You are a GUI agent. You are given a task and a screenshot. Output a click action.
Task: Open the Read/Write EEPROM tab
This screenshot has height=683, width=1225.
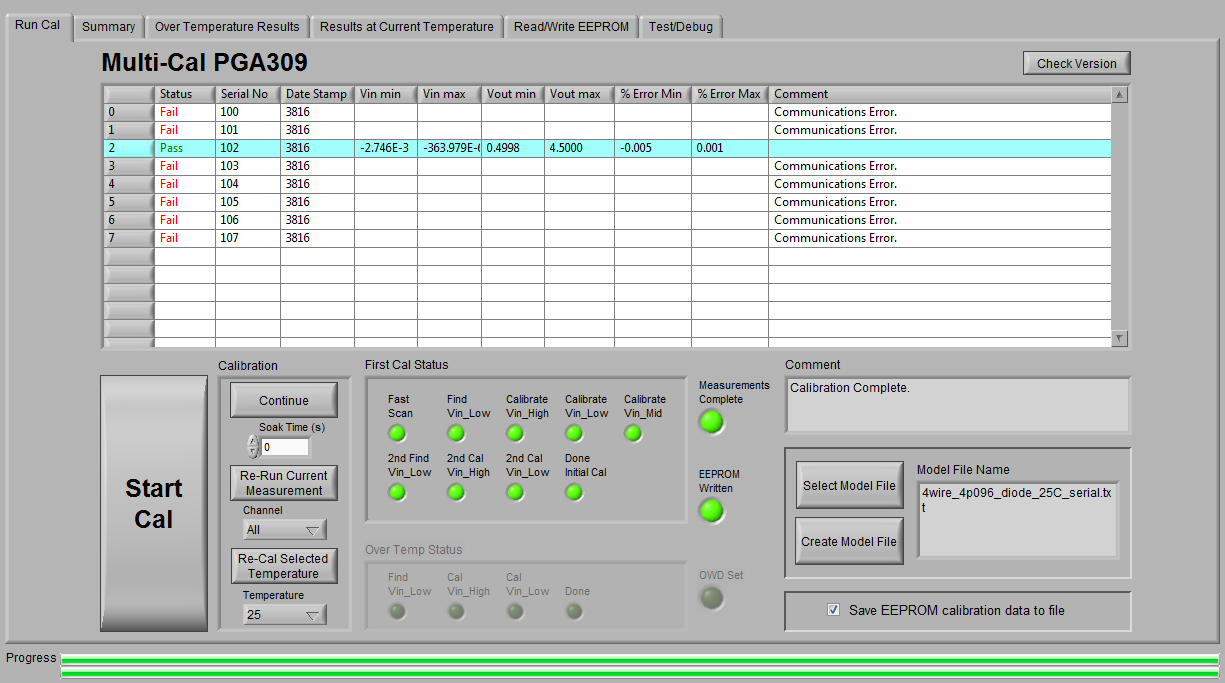571,27
